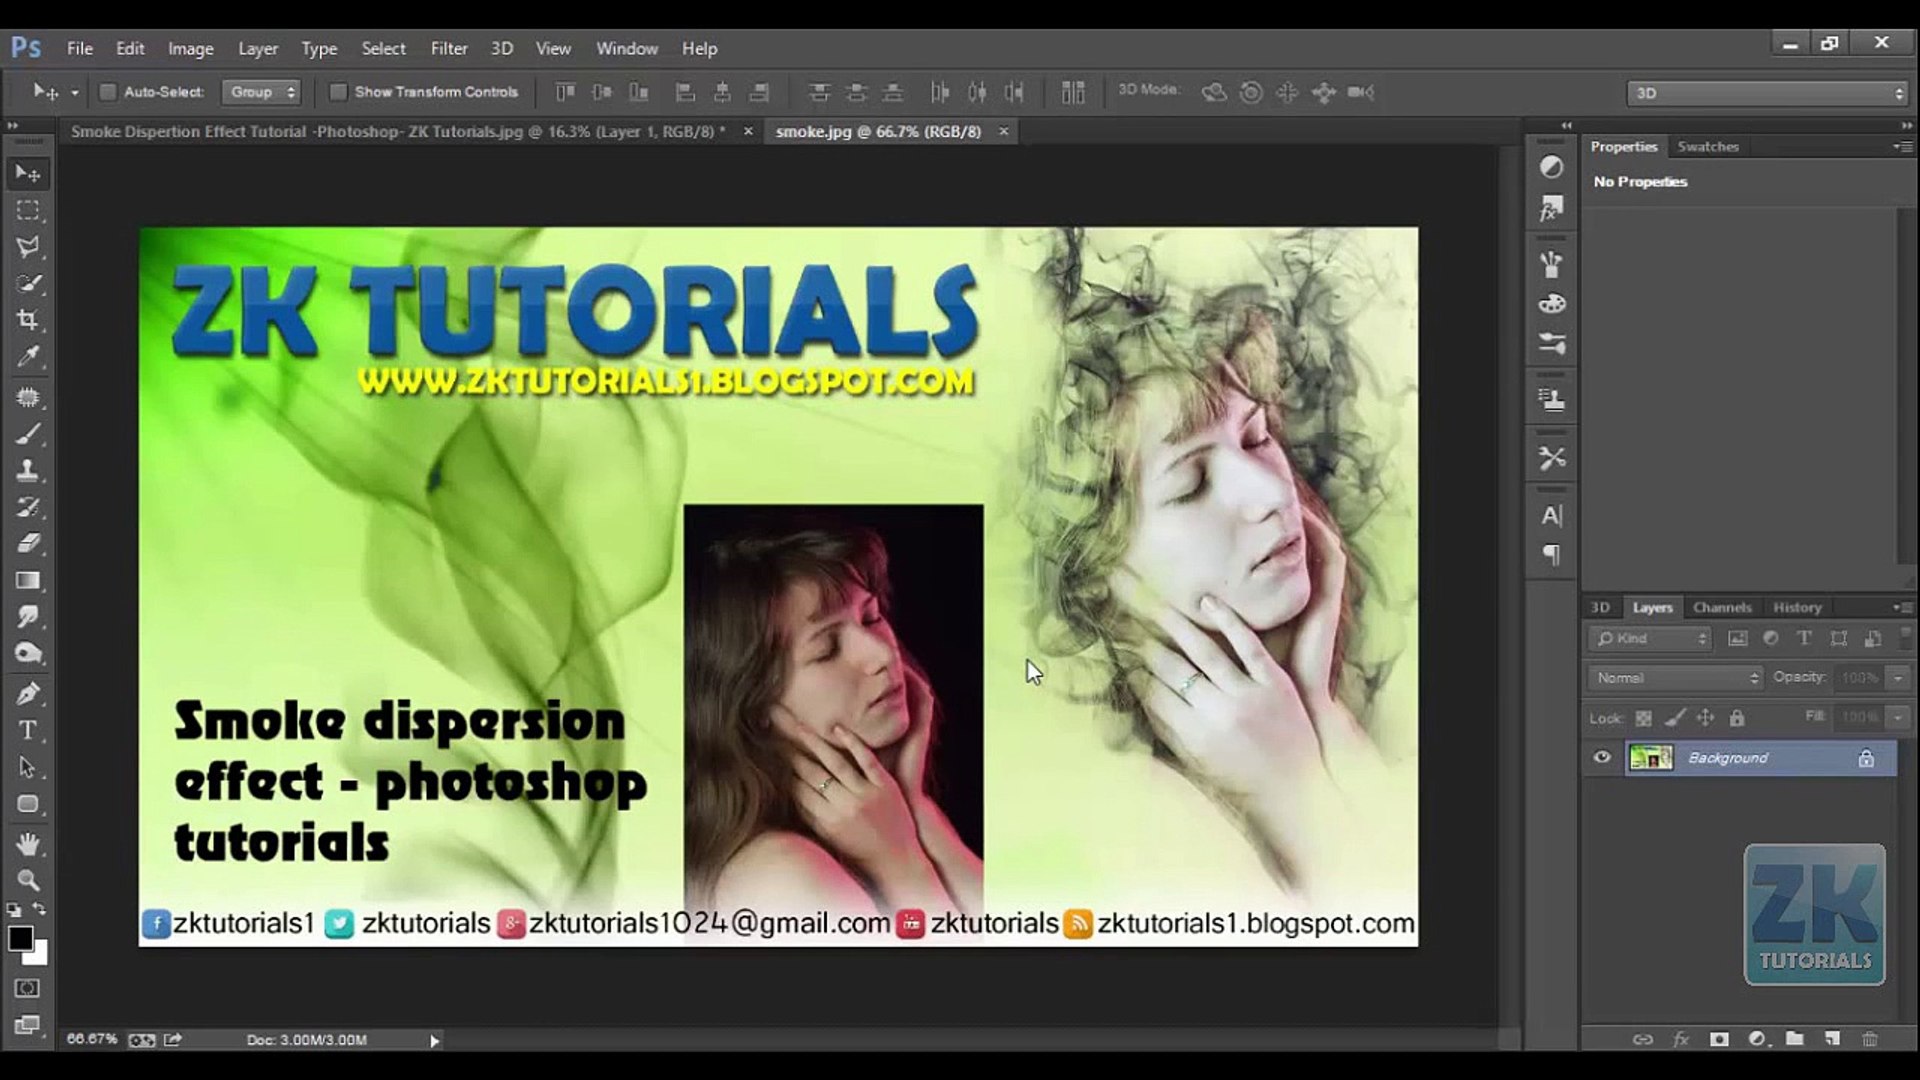
Task: Swap foreground and background colors
Action: coord(39,909)
